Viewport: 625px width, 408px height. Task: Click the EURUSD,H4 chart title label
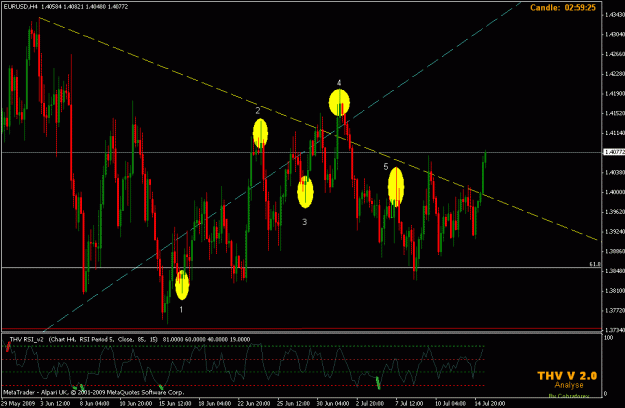coord(20,7)
